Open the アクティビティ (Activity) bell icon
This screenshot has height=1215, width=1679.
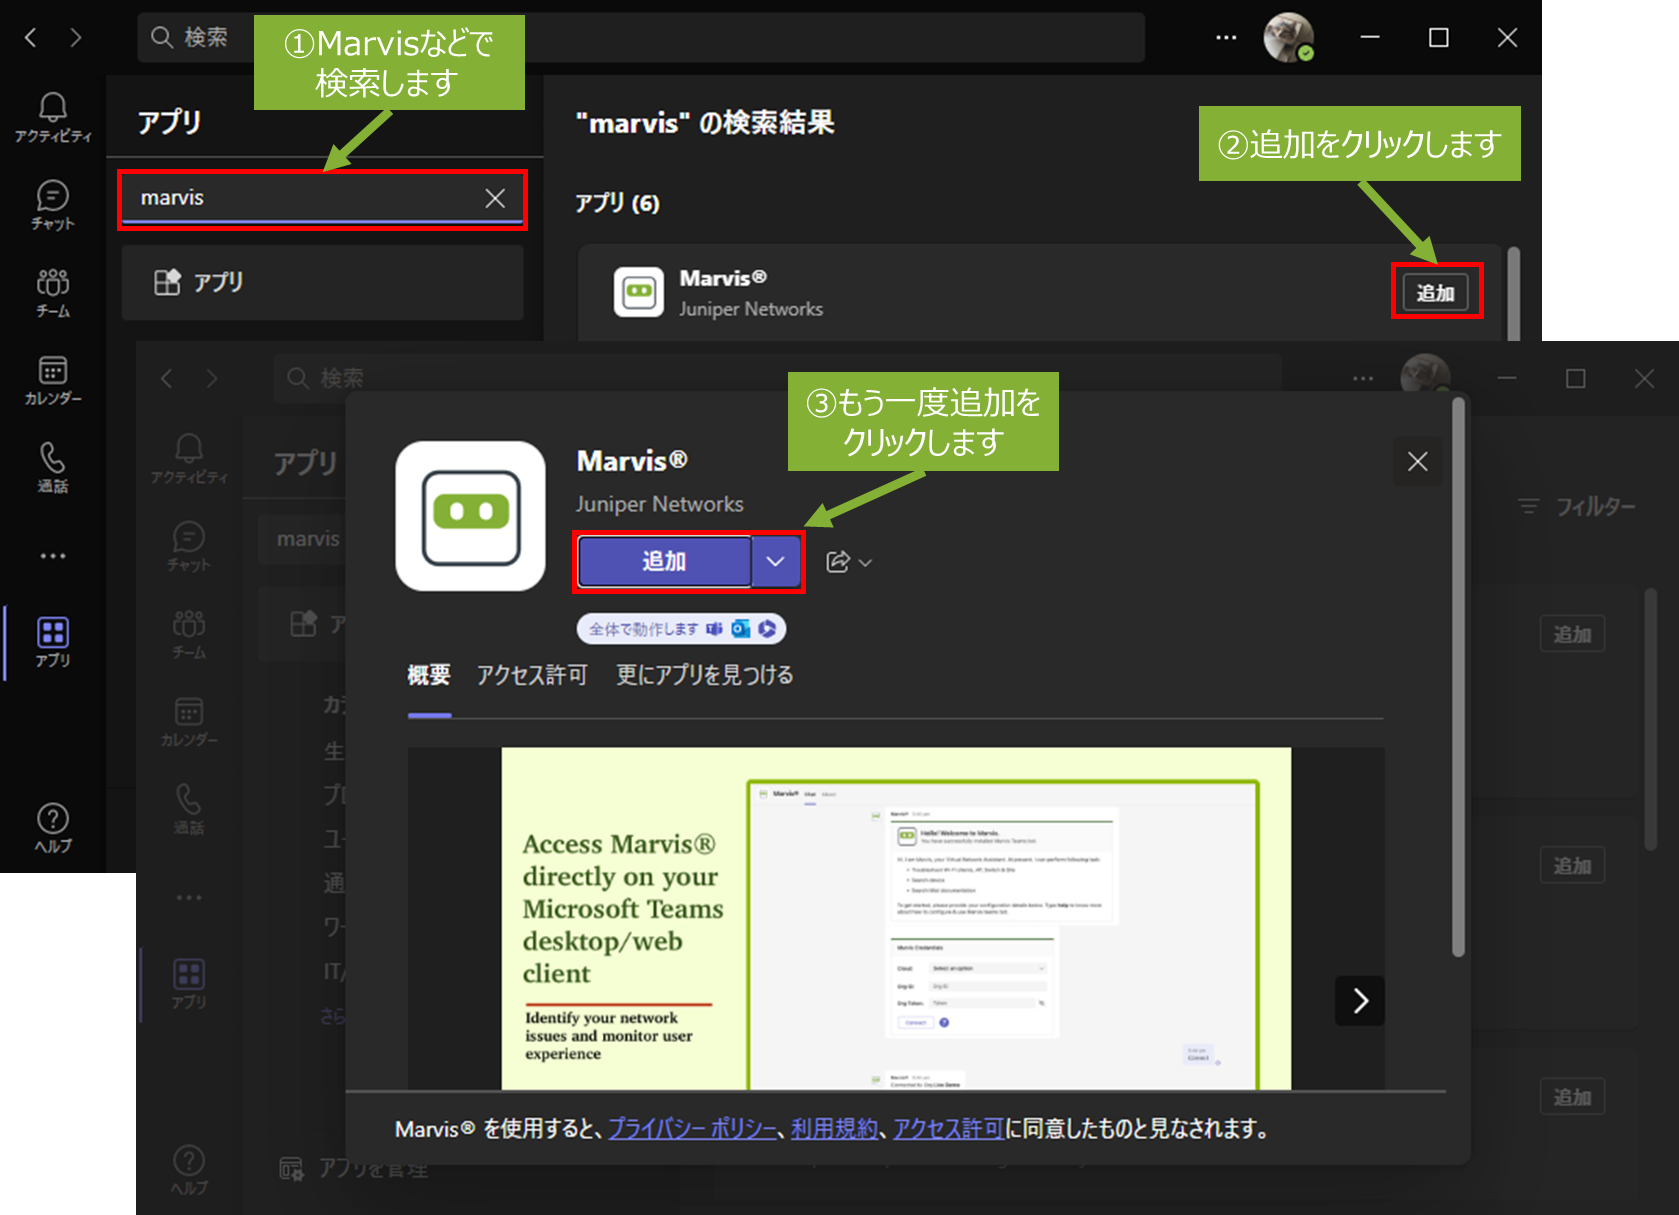click(x=52, y=117)
